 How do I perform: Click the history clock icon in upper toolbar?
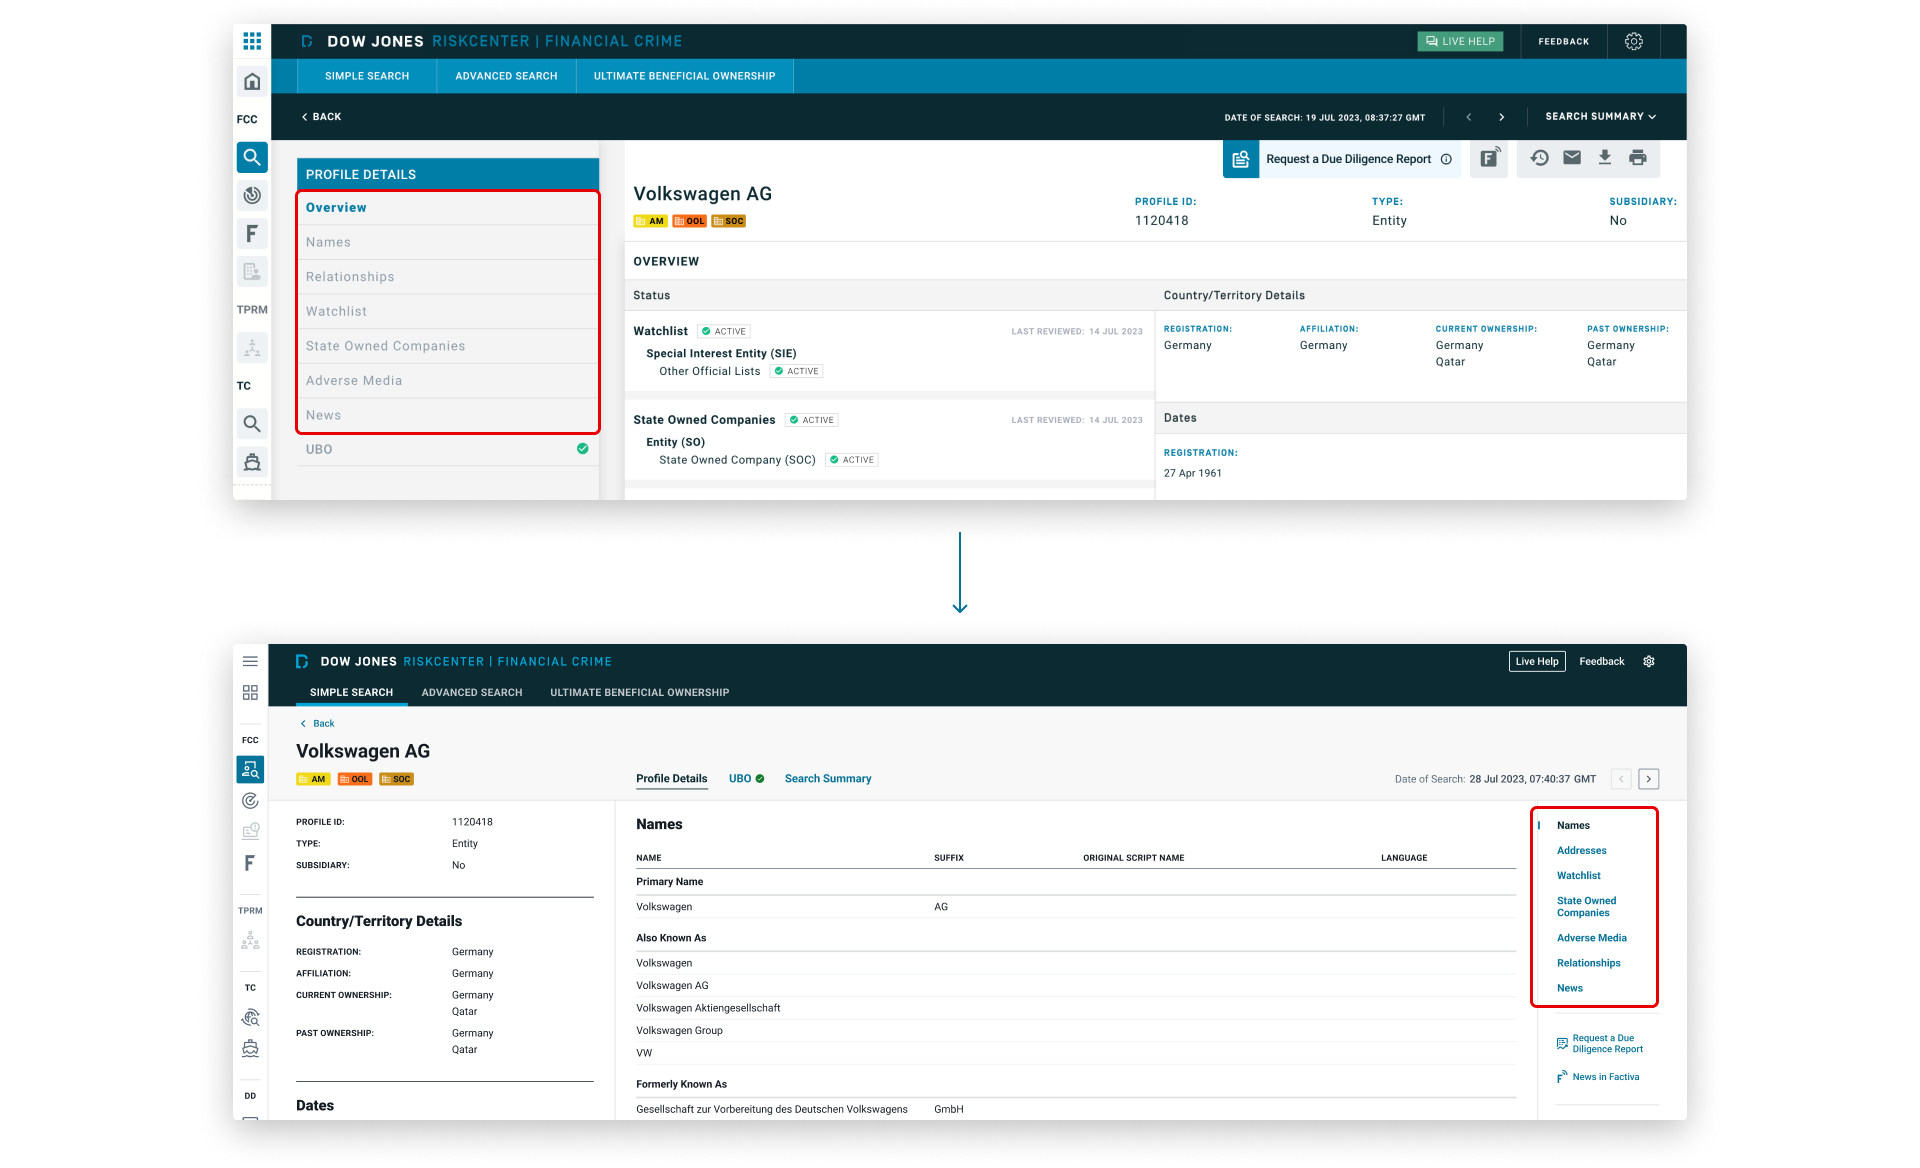coord(1540,158)
